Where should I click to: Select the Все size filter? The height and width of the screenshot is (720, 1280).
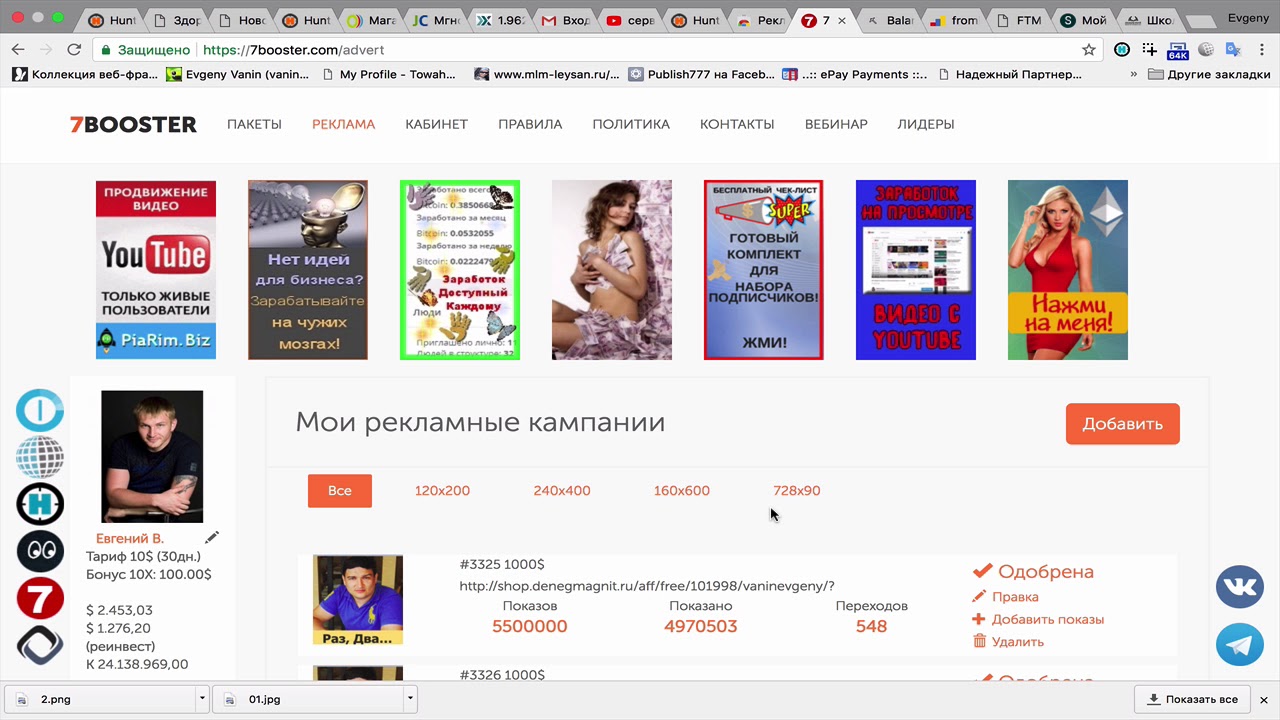pyautogui.click(x=340, y=490)
